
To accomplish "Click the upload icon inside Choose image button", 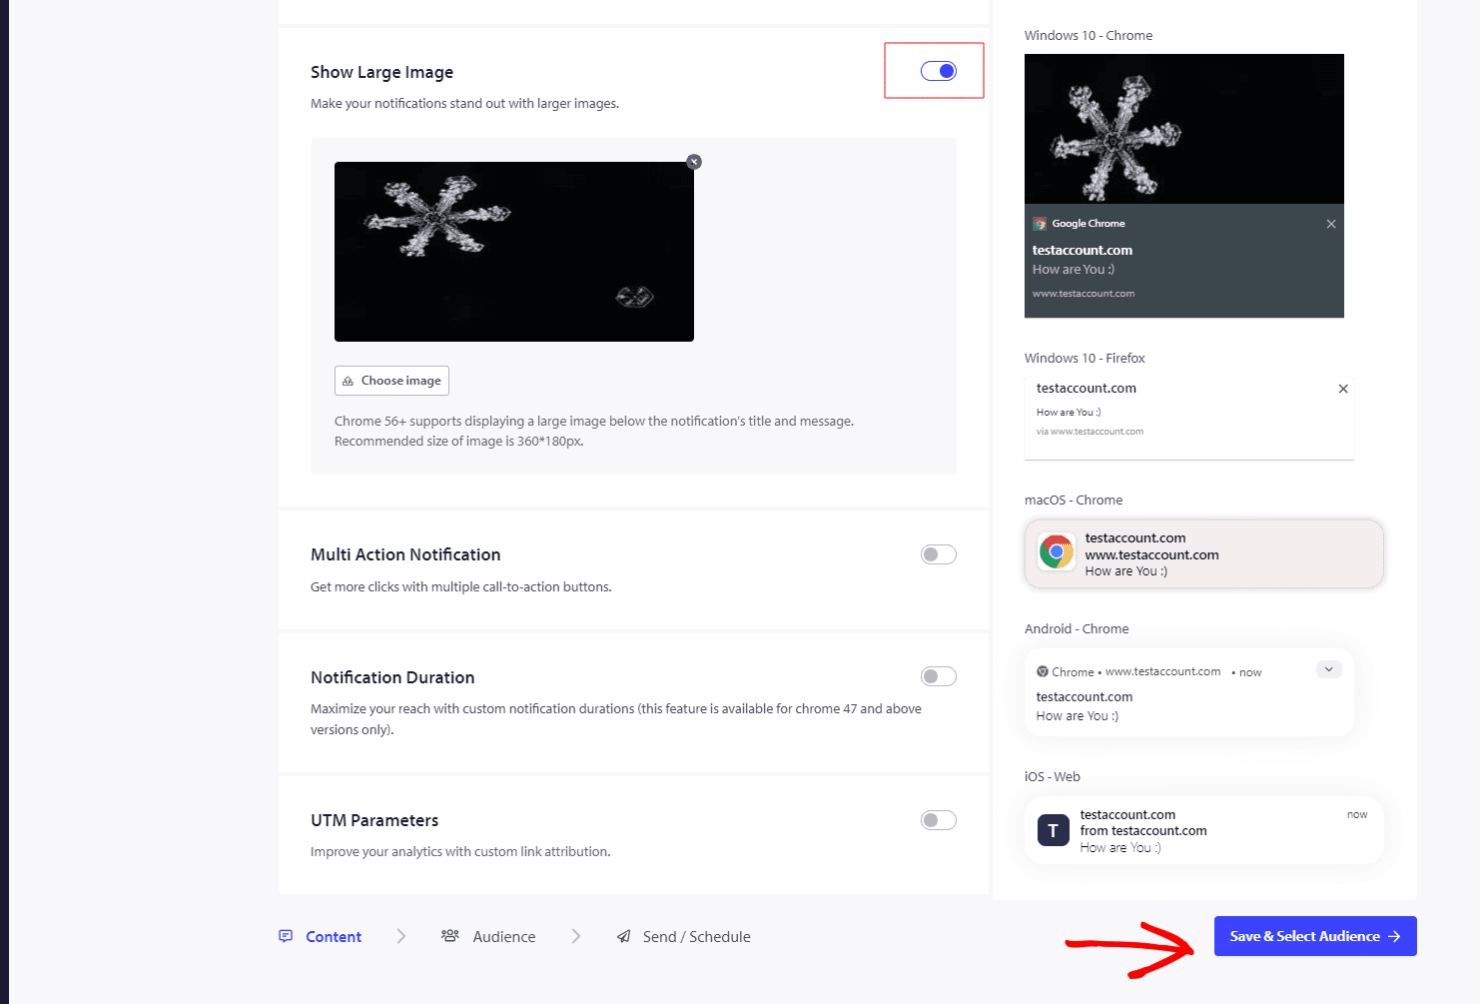I will [x=348, y=380].
